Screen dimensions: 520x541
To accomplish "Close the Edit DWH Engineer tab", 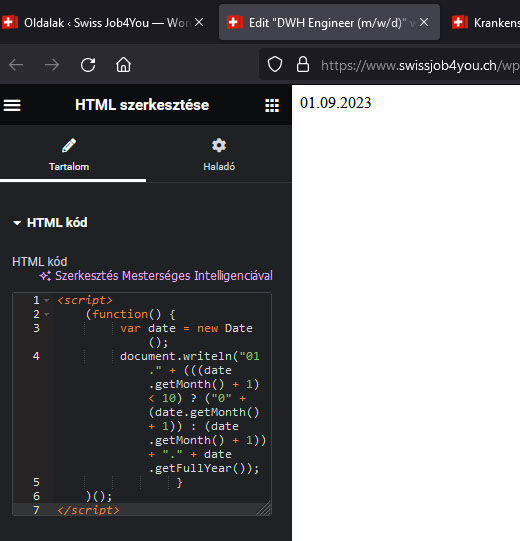I will tap(424, 23).
